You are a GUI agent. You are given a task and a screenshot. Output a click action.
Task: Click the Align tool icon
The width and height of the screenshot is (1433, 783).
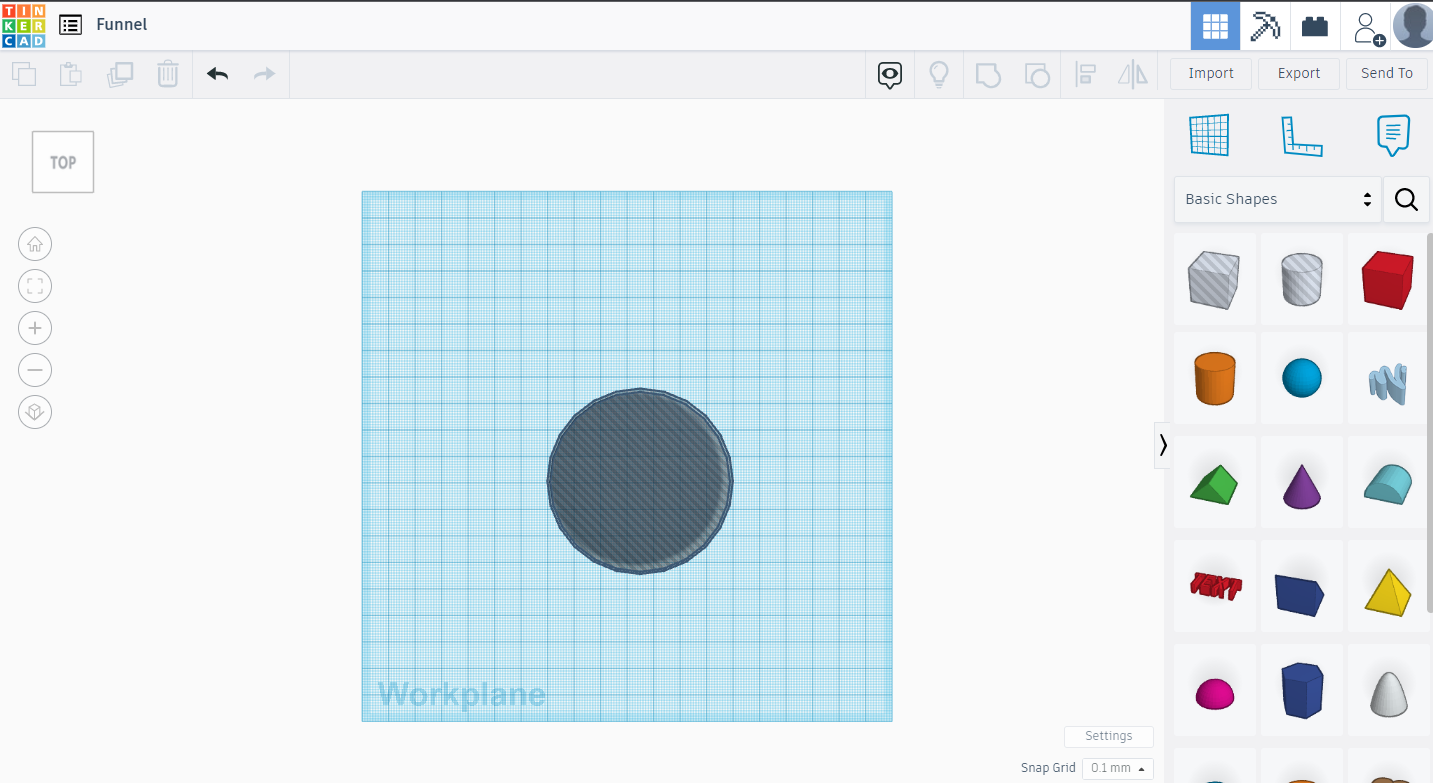coord(1085,75)
